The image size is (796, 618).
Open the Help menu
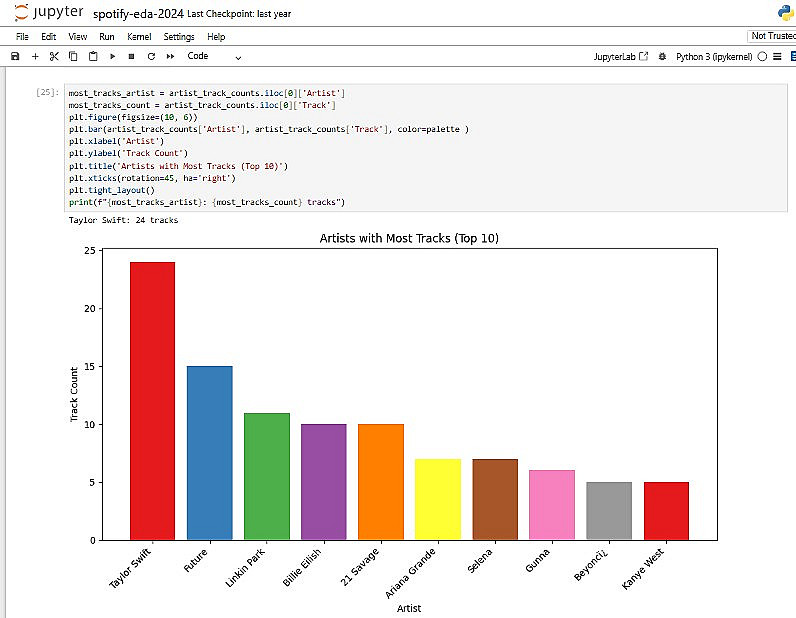click(216, 37)
